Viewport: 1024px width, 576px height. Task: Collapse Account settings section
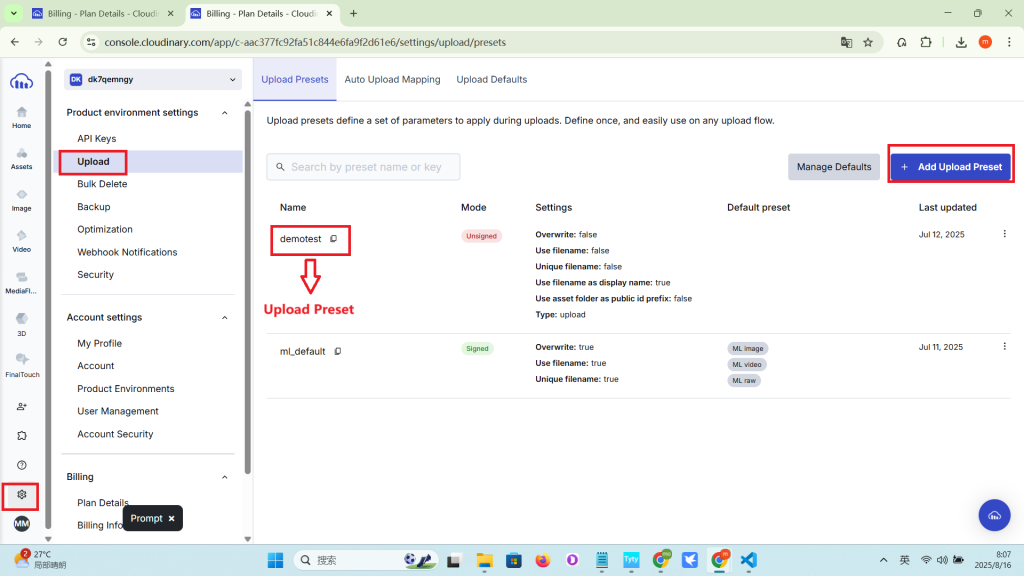tap(225, 317)
